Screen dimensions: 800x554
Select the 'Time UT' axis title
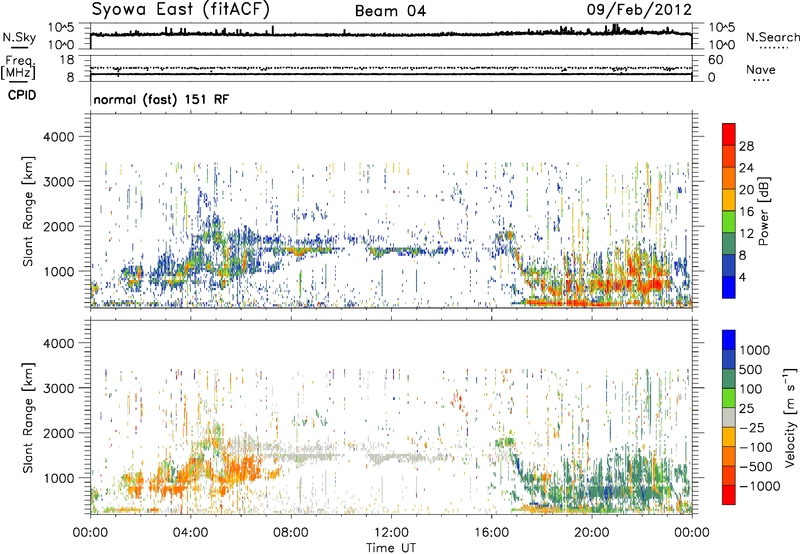click(x=391, y=548)
